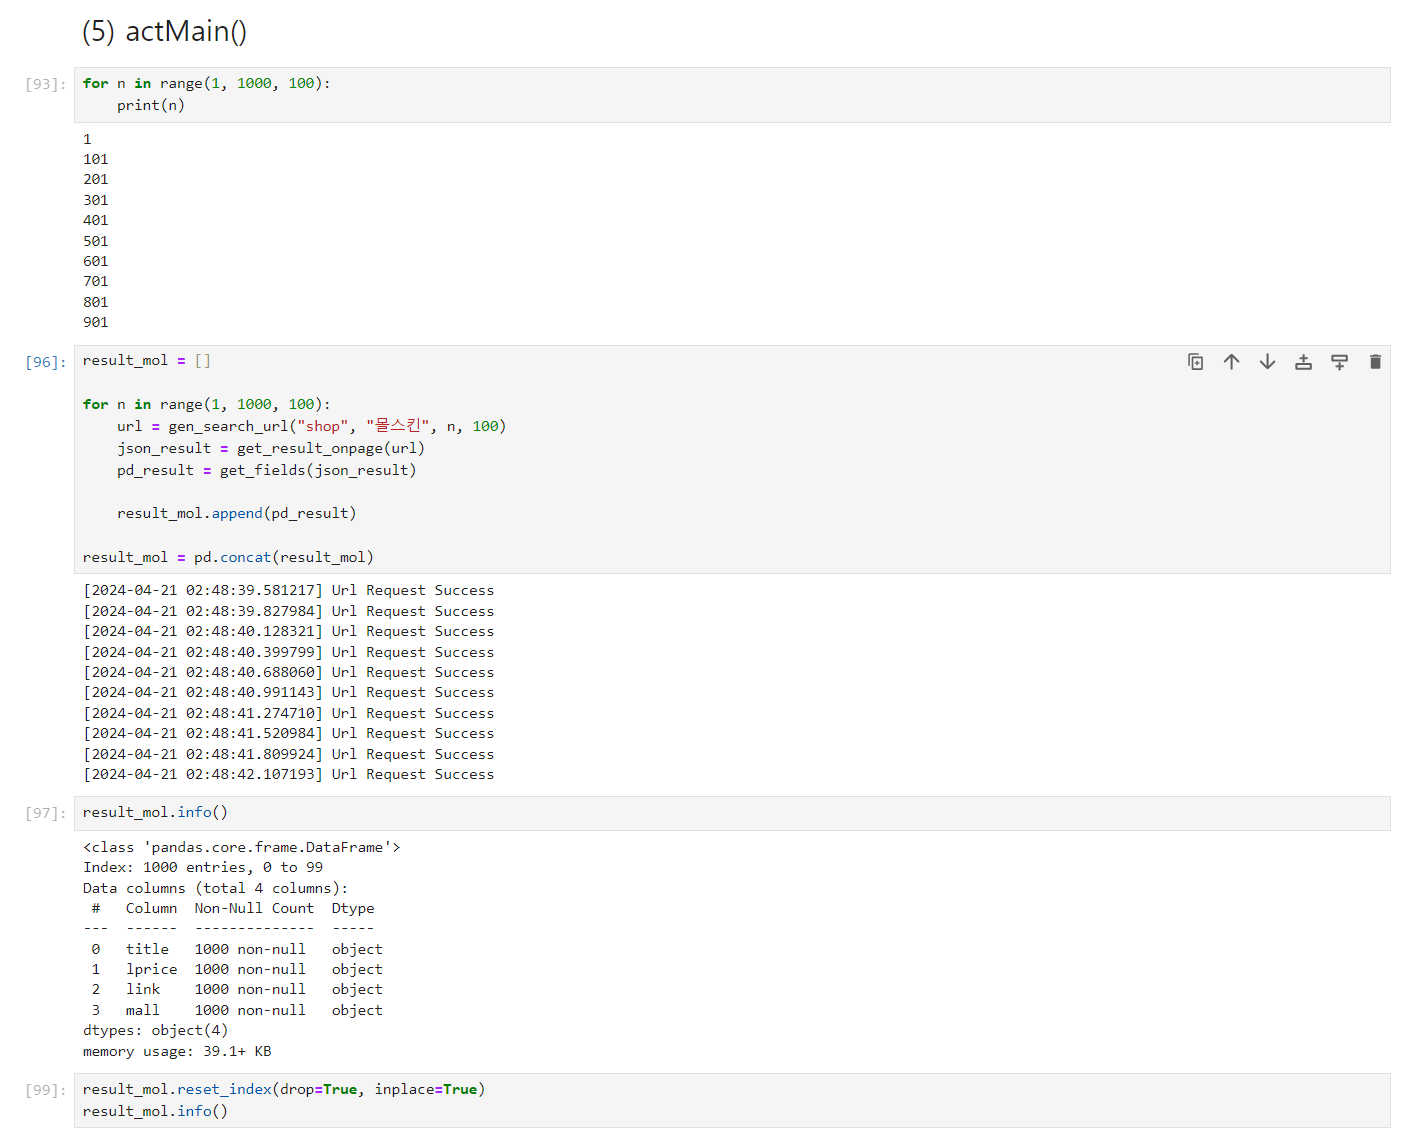
Task: Click the 'Index: 1000 entries, 0 to 99' line
Action: pyautogui.click(x=203, y=867)
